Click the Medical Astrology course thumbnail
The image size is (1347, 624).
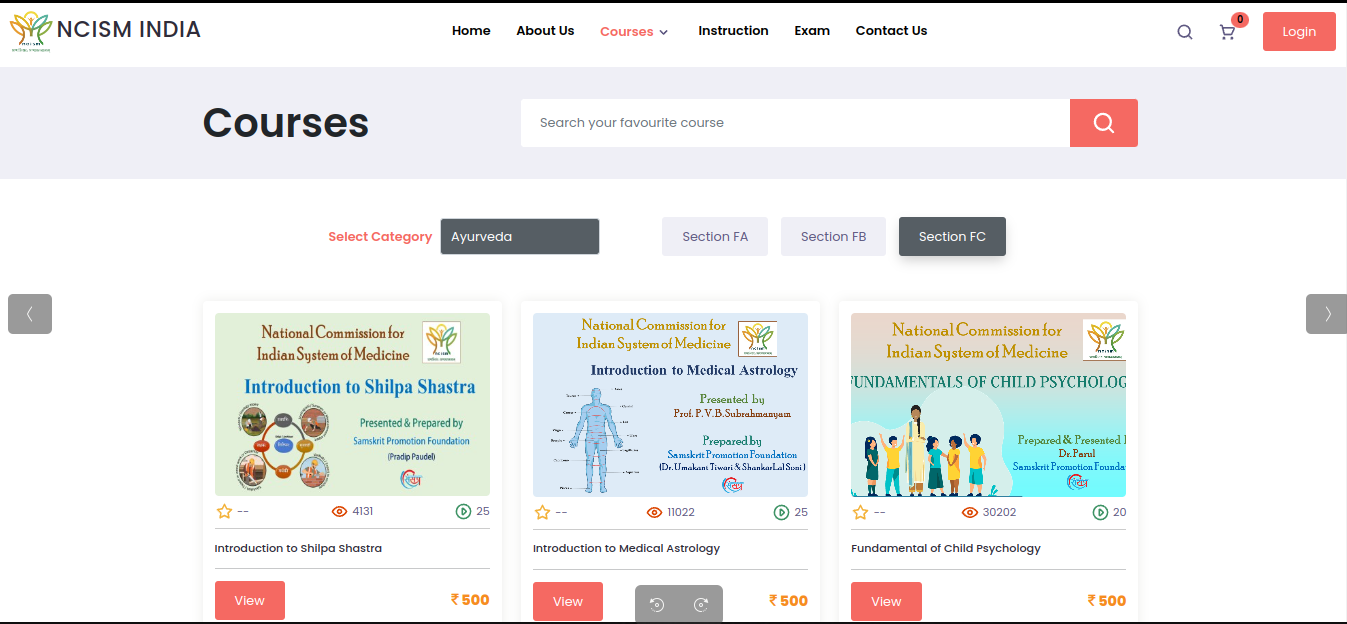pyautogui.click(x=670, y=405)
